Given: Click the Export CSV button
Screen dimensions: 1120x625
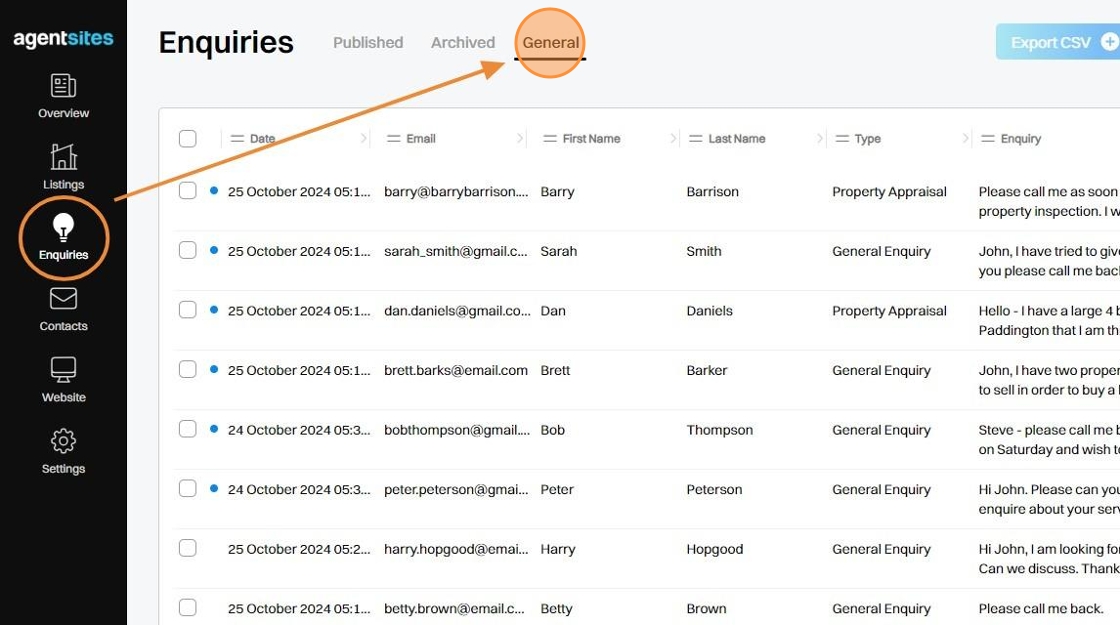Looking at the screenshot, I should coord(1050,42).
